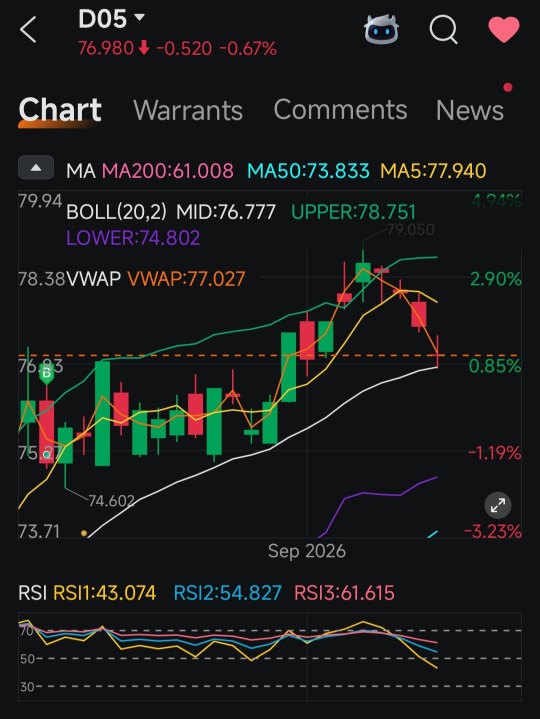Switch to the Chart tab

[60, 110]
